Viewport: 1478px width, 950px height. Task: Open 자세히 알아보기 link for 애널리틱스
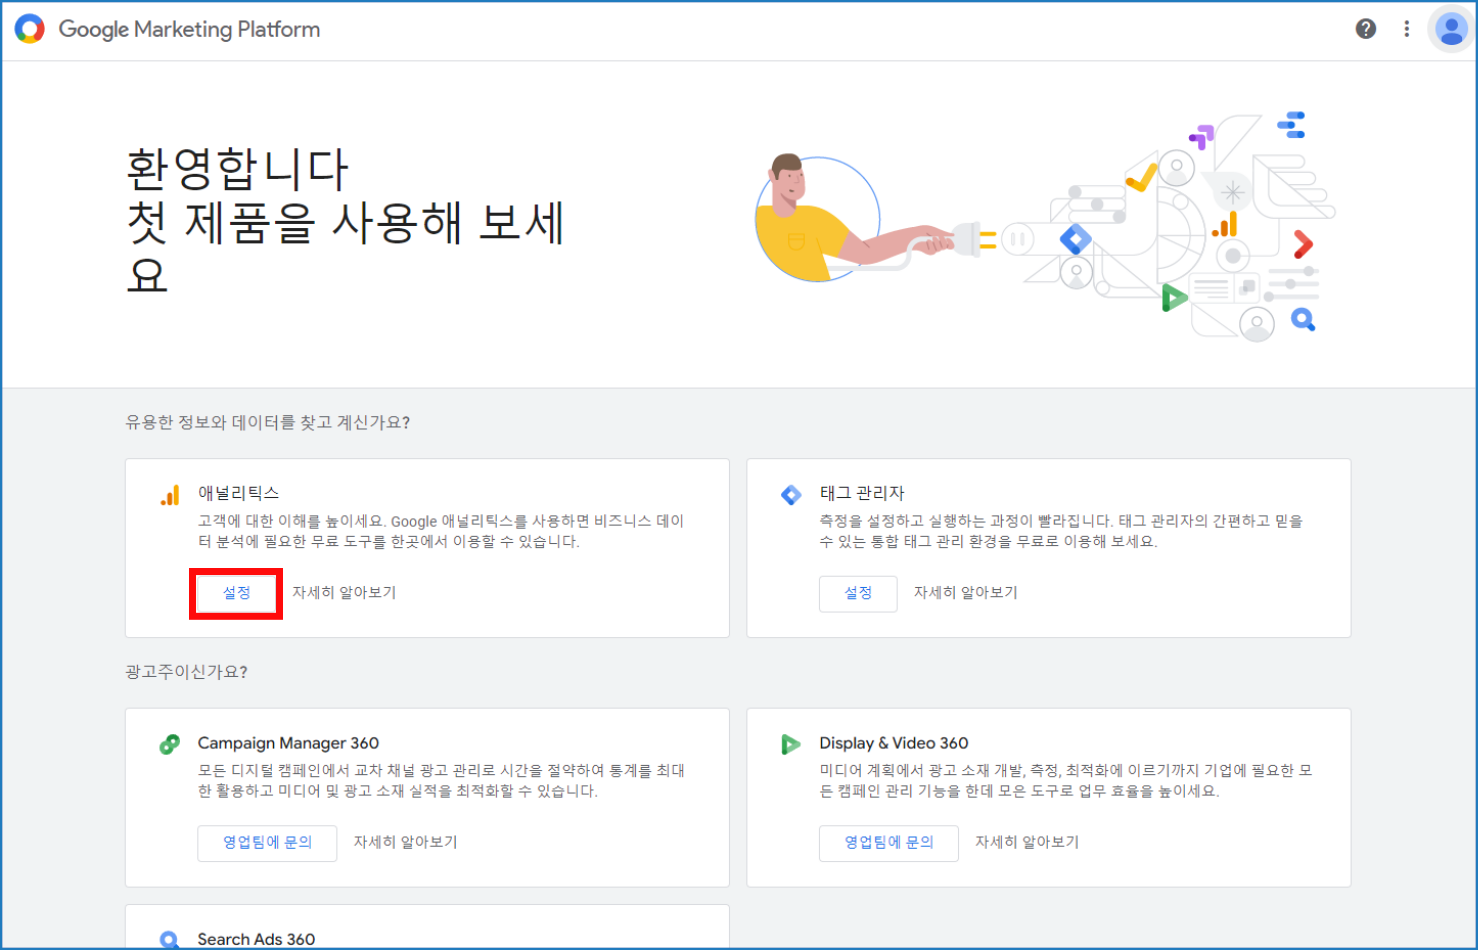(x=344, y=592)
